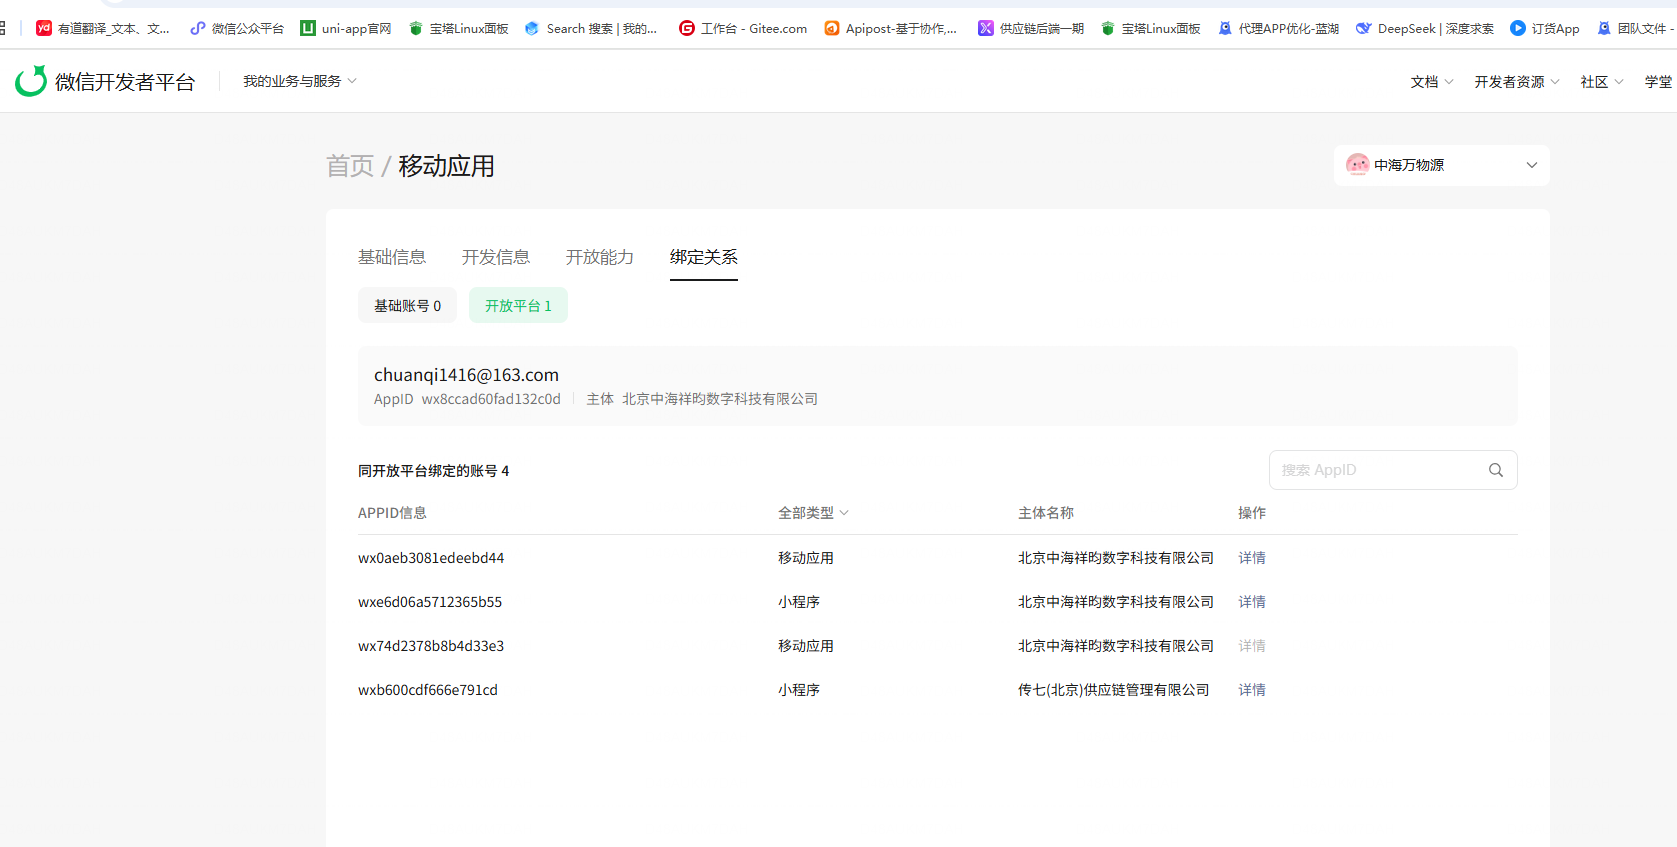Open the 工作台 Gitee.com bookmark
This screenshot has height=847, width=1677.
pyautogui.click(x=743, y=28)
